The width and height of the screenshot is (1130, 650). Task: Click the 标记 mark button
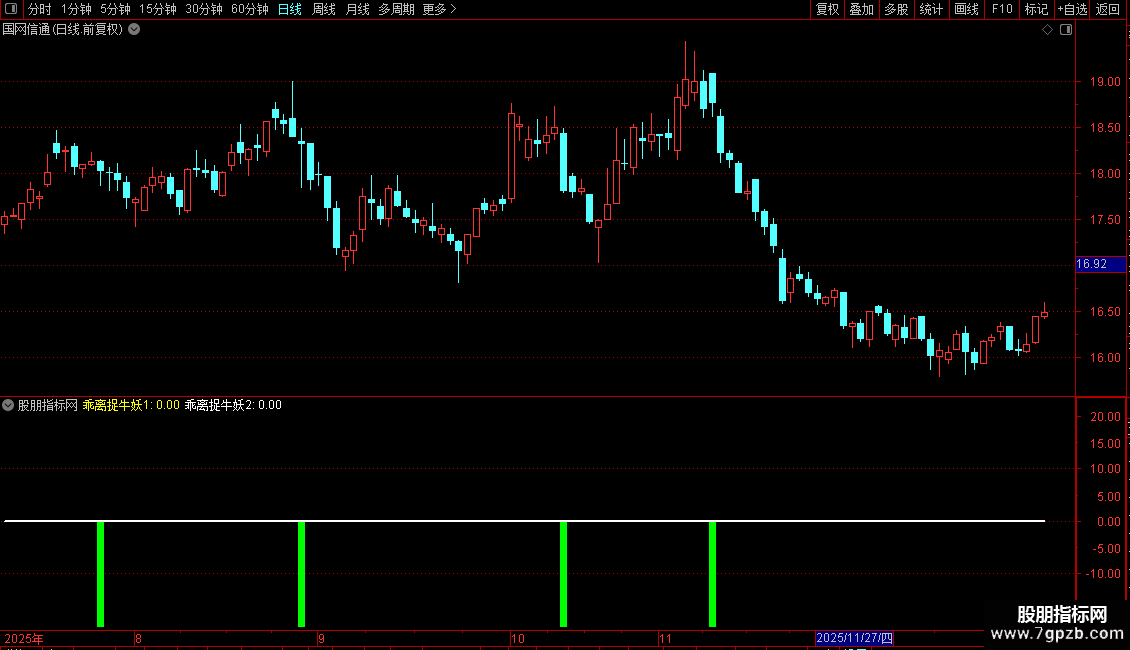click(1036, 9)
